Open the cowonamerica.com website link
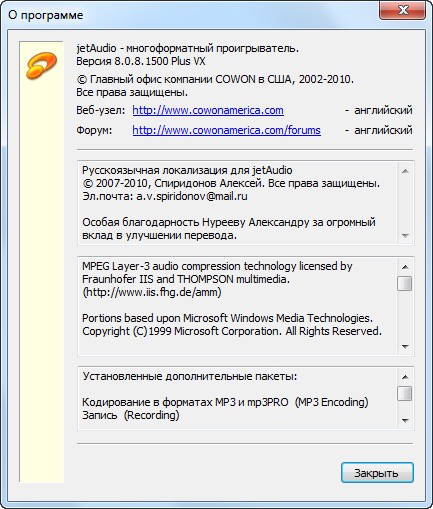Screen dimensions: 433x509 point(208,110)
